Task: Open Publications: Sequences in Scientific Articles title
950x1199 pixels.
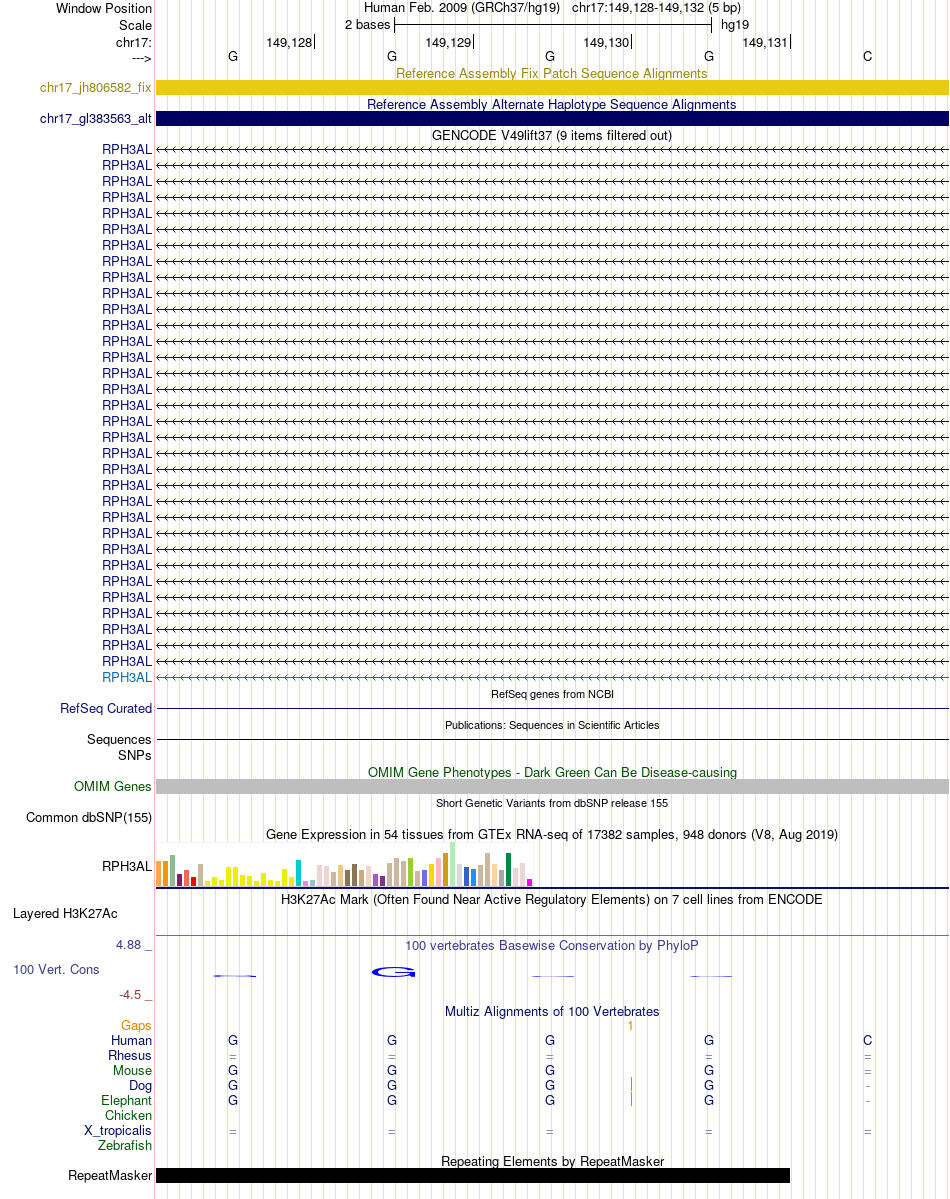Action: pos(552,725)
